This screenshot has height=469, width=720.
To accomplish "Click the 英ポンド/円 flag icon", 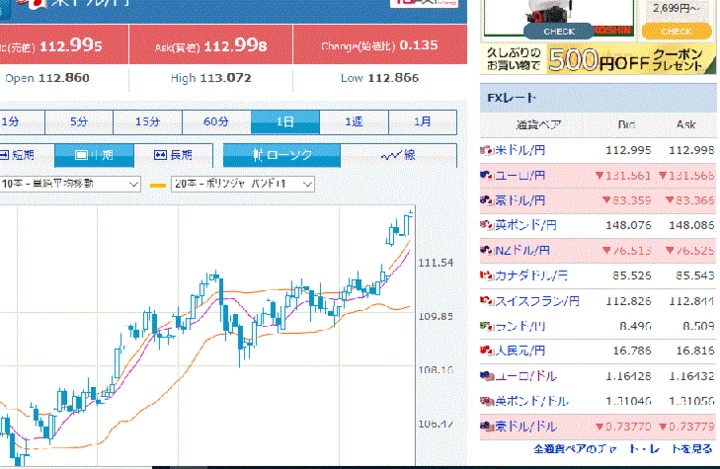I will click(x=487, y=225).
